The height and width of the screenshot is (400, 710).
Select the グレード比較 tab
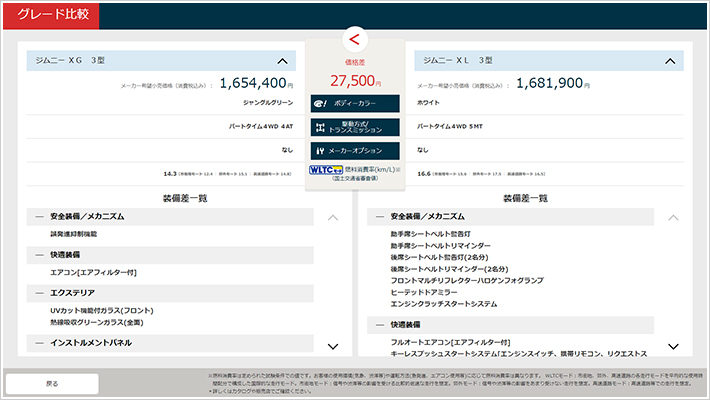pyautogui.click(x=51, y=15)
